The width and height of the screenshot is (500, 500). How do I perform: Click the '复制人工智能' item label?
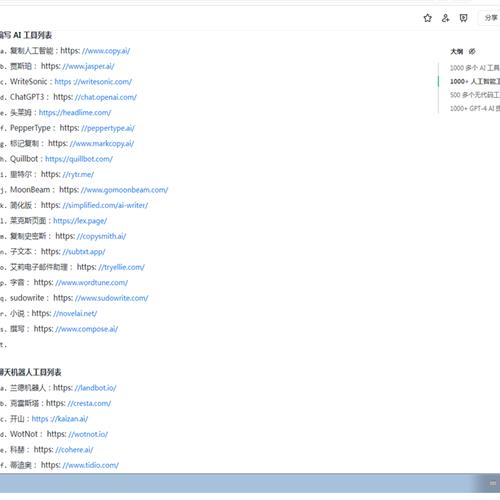coord(32,51)
